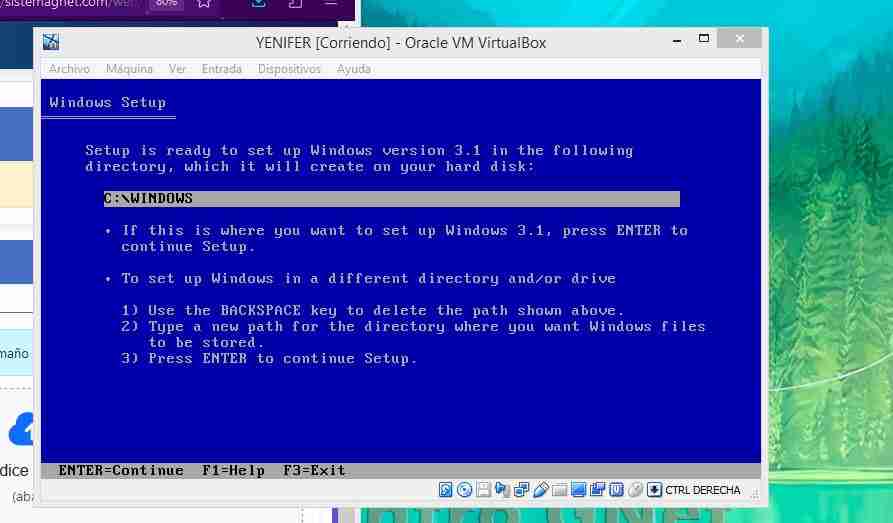Open the Ayuda menu
This screenshot has width=893, height=523.
353,69
